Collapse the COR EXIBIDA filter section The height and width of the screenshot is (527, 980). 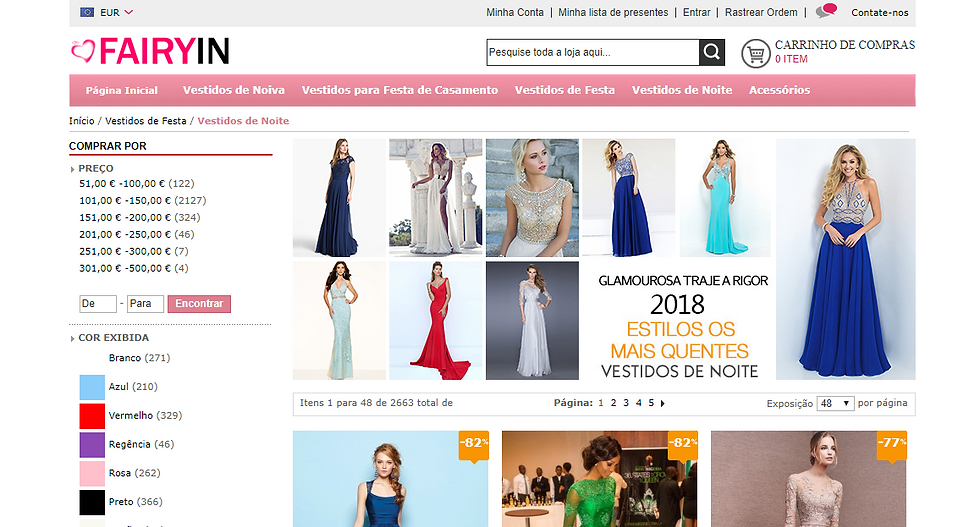(x=110, y=338)
